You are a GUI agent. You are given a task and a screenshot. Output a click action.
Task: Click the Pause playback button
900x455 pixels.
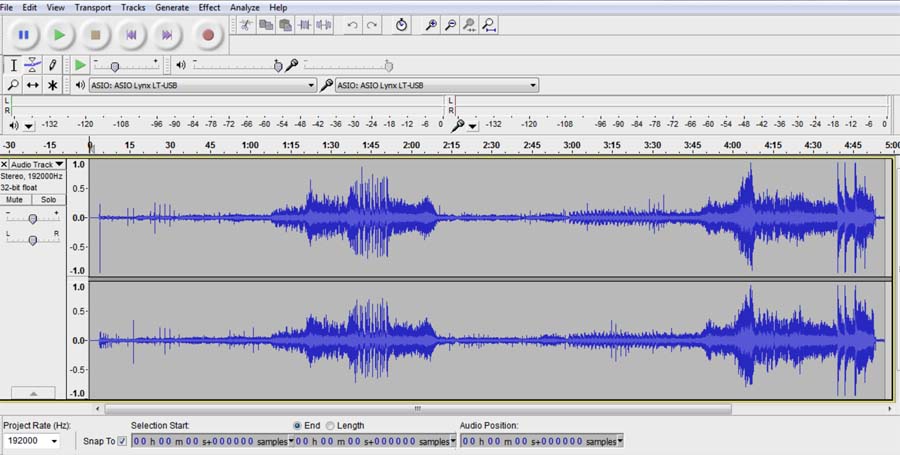click(x=23, y=35)
